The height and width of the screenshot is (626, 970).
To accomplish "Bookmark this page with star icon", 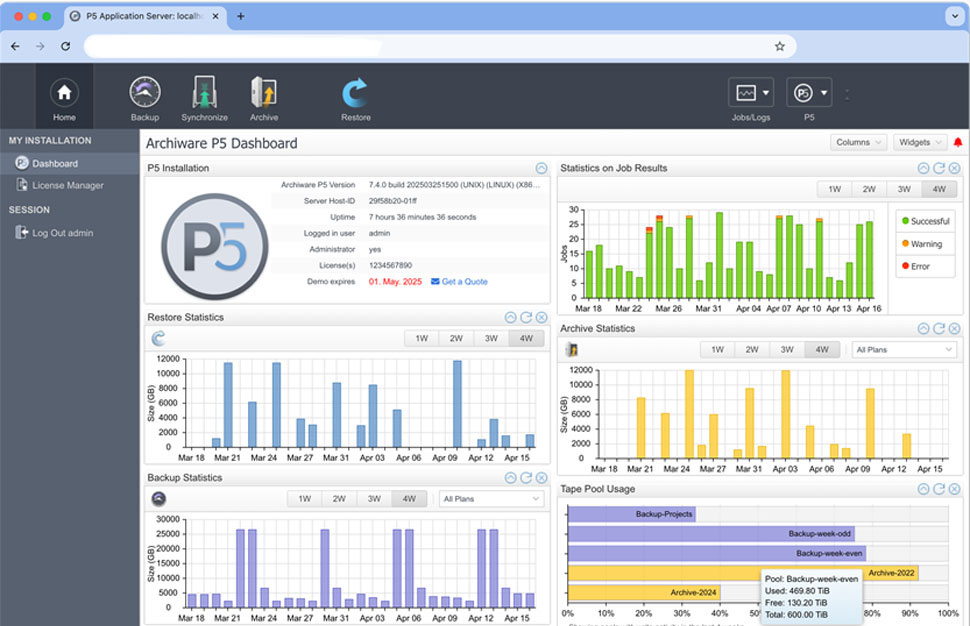I will [779, 46].
